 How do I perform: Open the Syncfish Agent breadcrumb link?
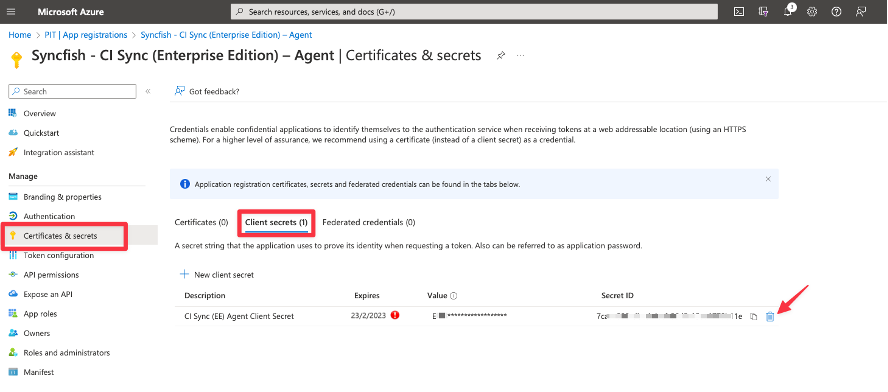[226, 35]
